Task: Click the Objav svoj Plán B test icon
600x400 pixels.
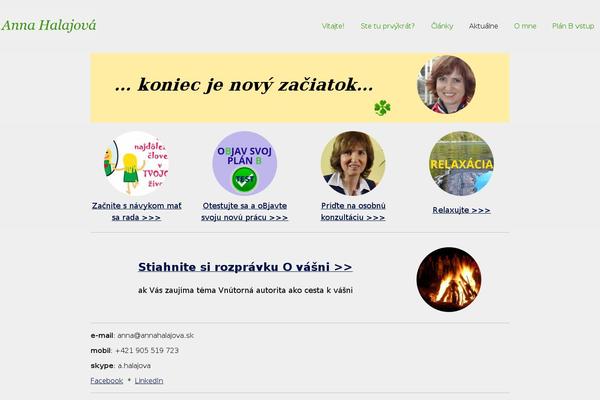Action: click(245, 163)
